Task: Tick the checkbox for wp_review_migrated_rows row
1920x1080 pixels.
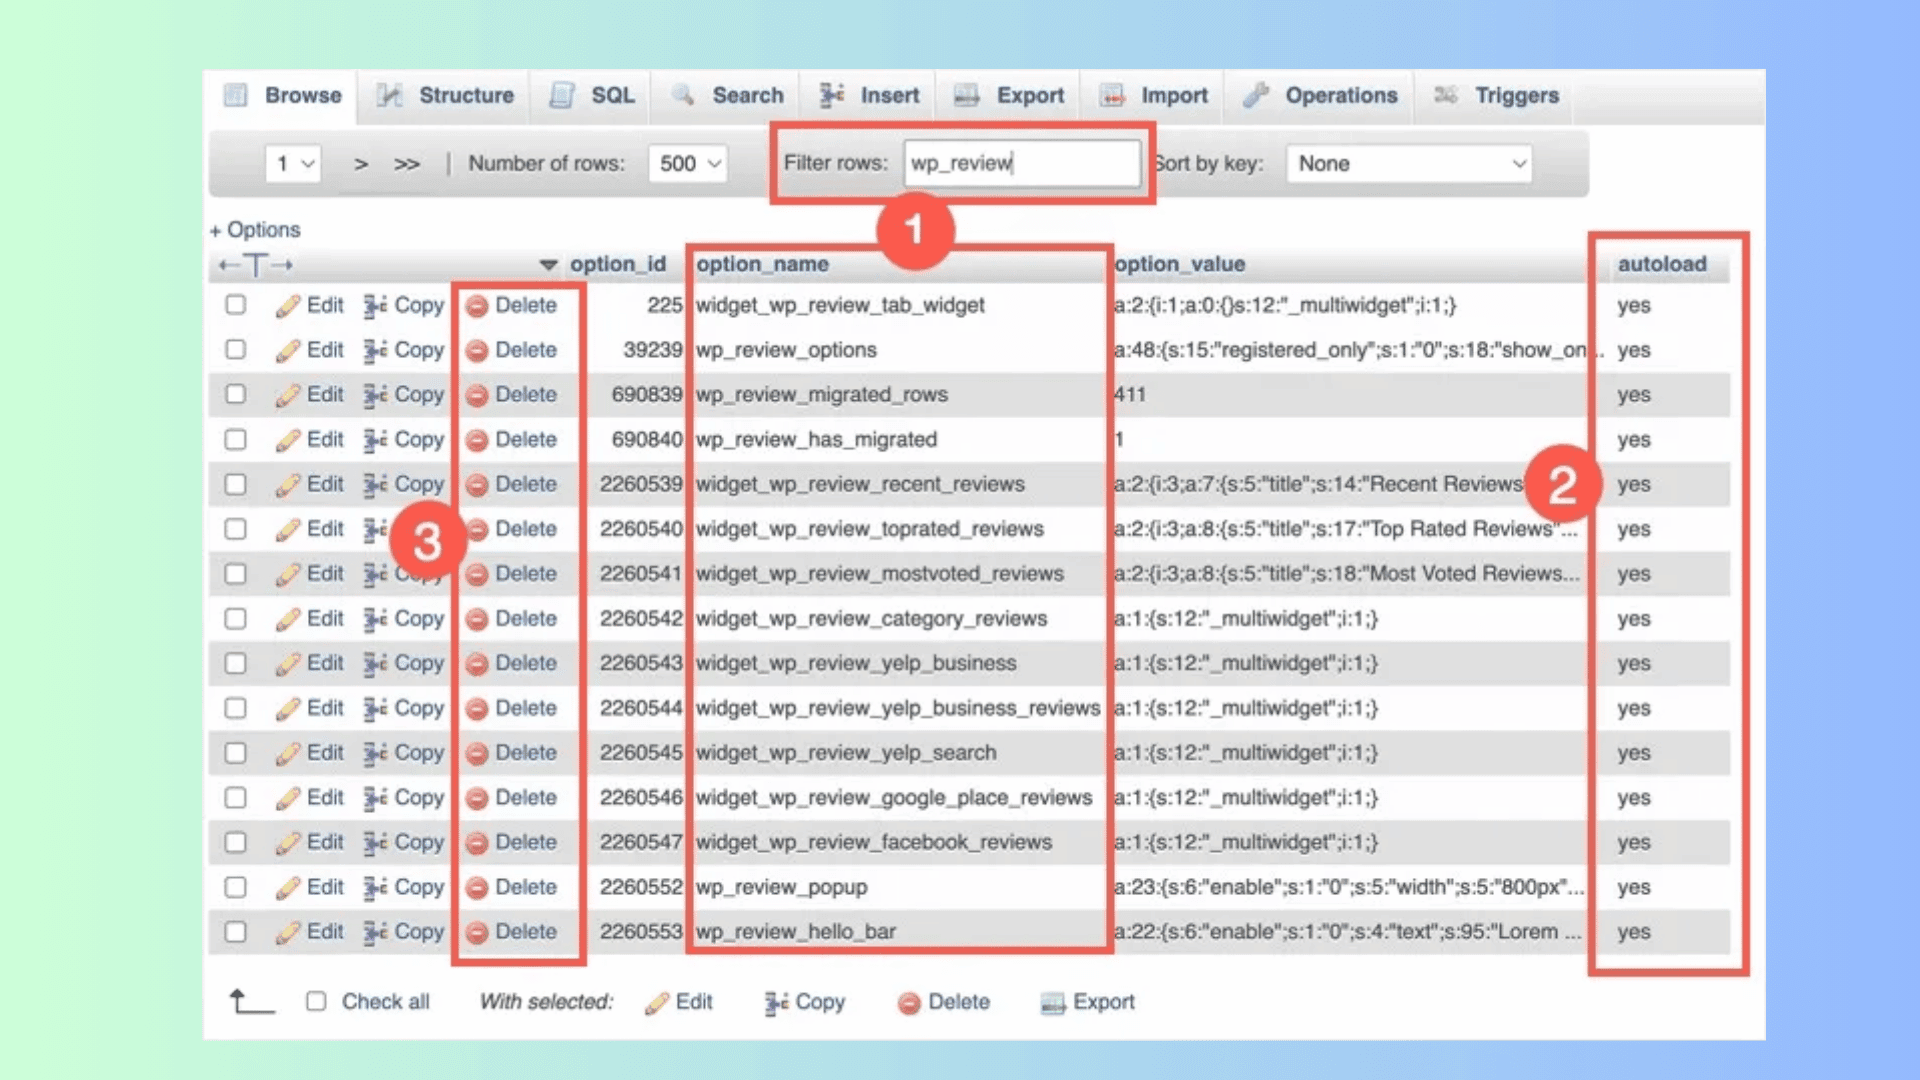Action: [235, 394]
